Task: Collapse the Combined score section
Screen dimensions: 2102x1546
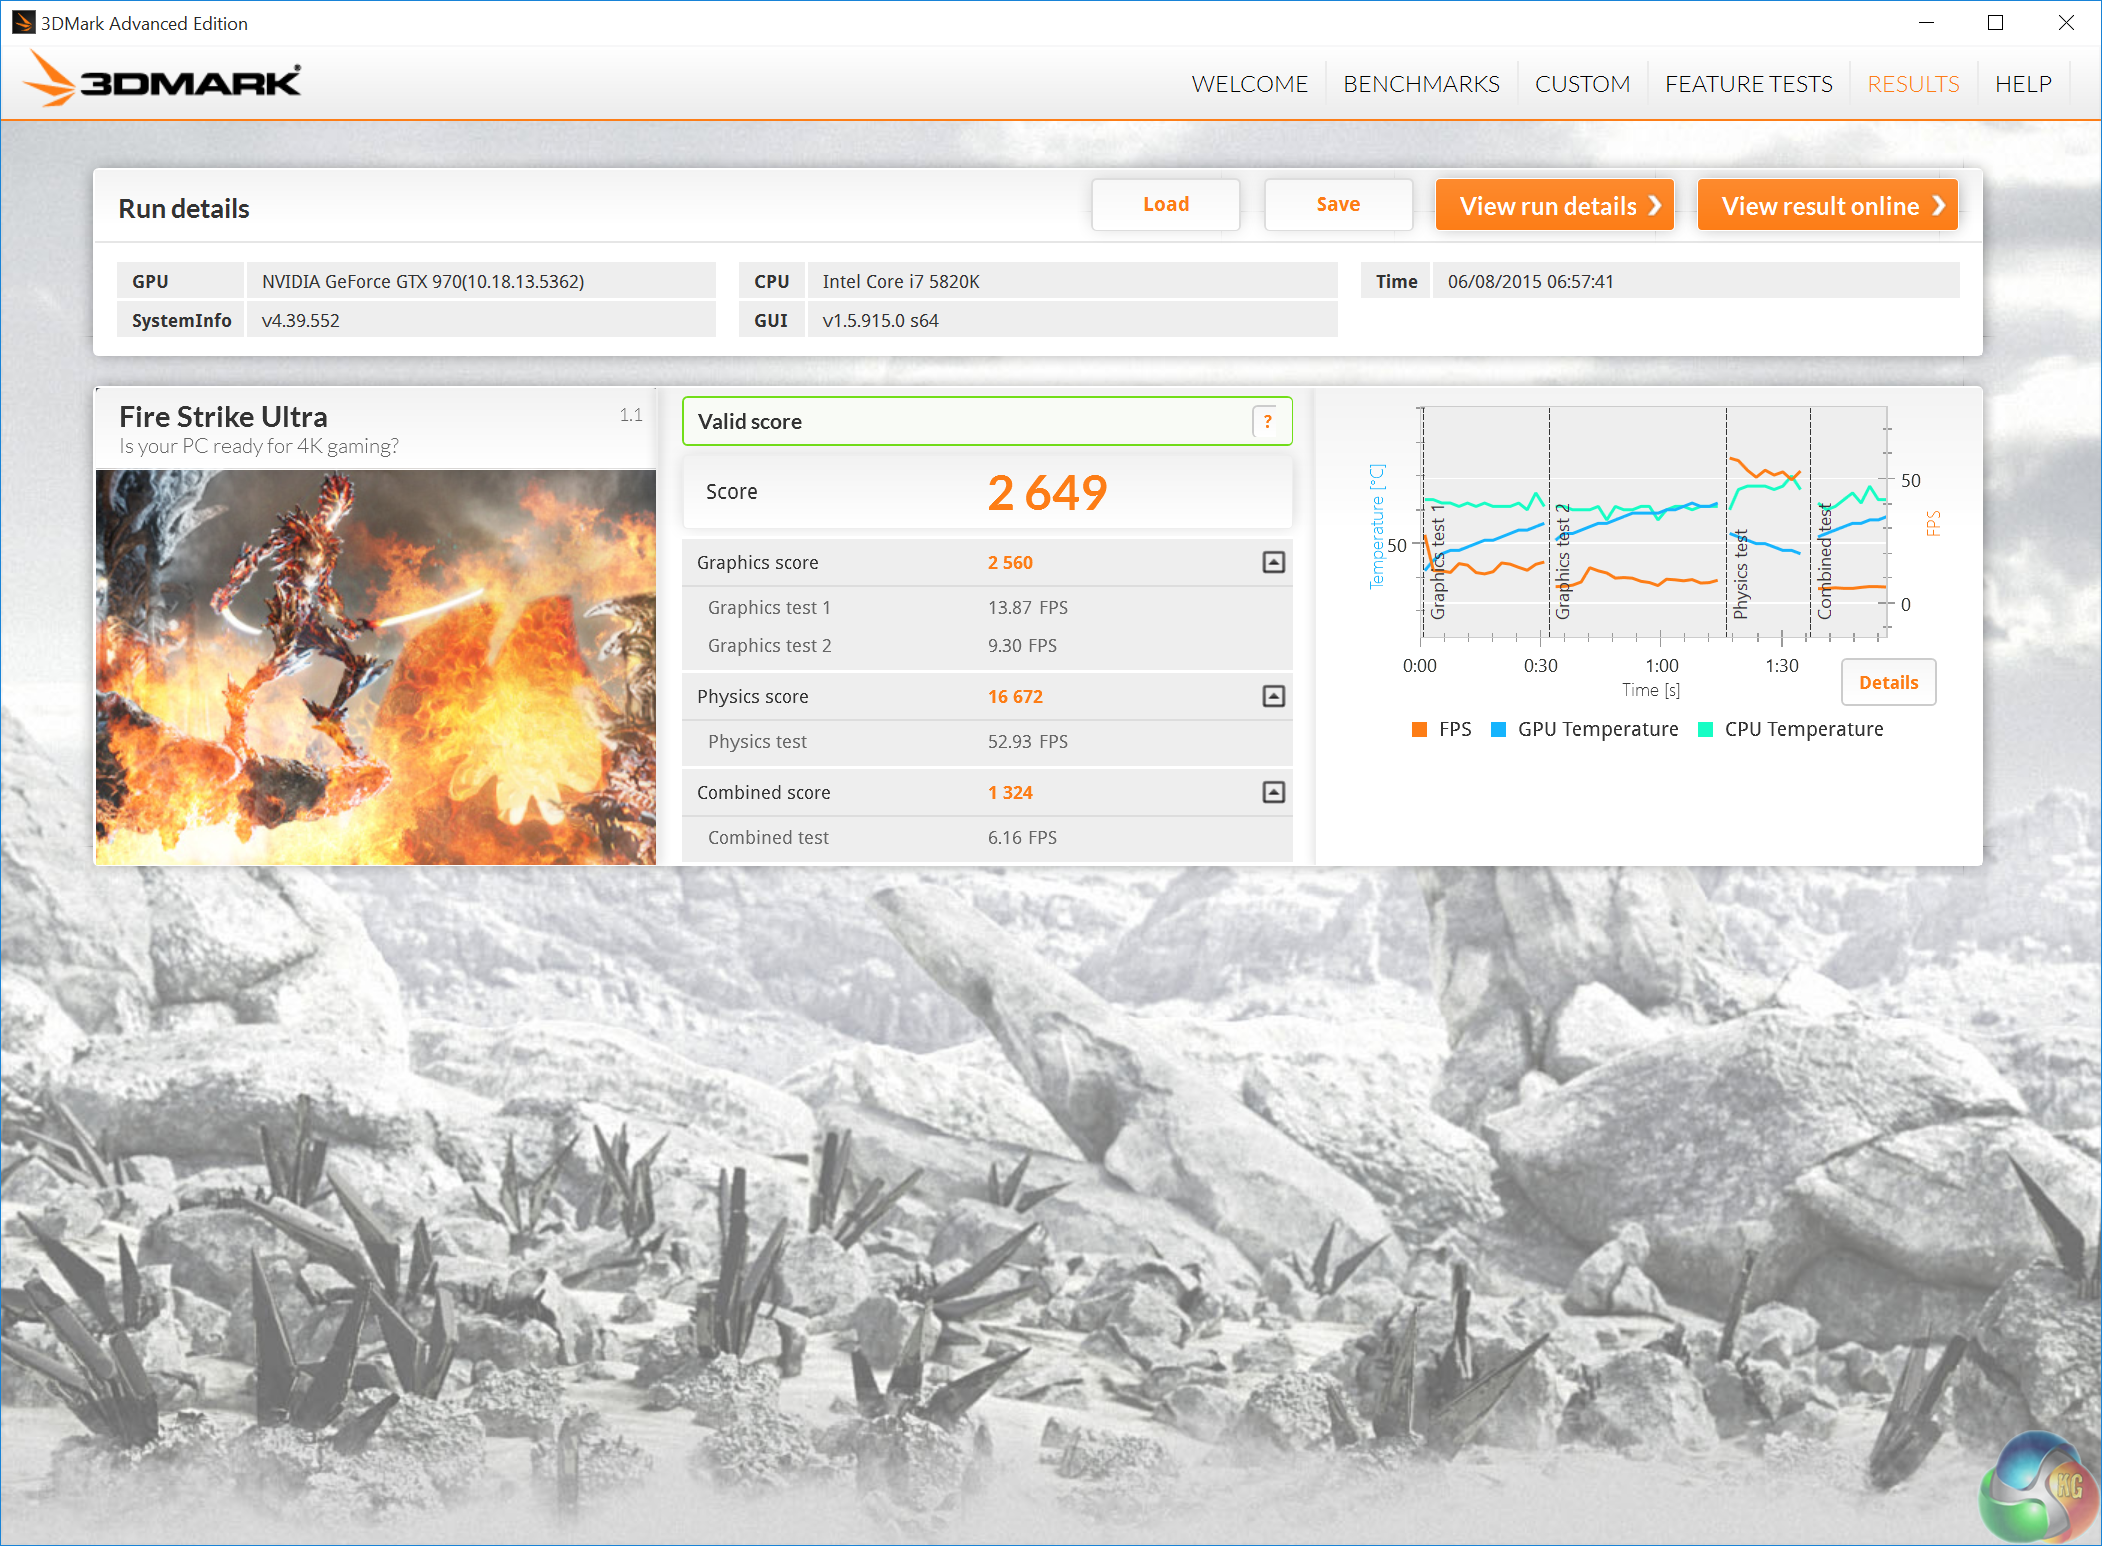Action: point(1273,793)
